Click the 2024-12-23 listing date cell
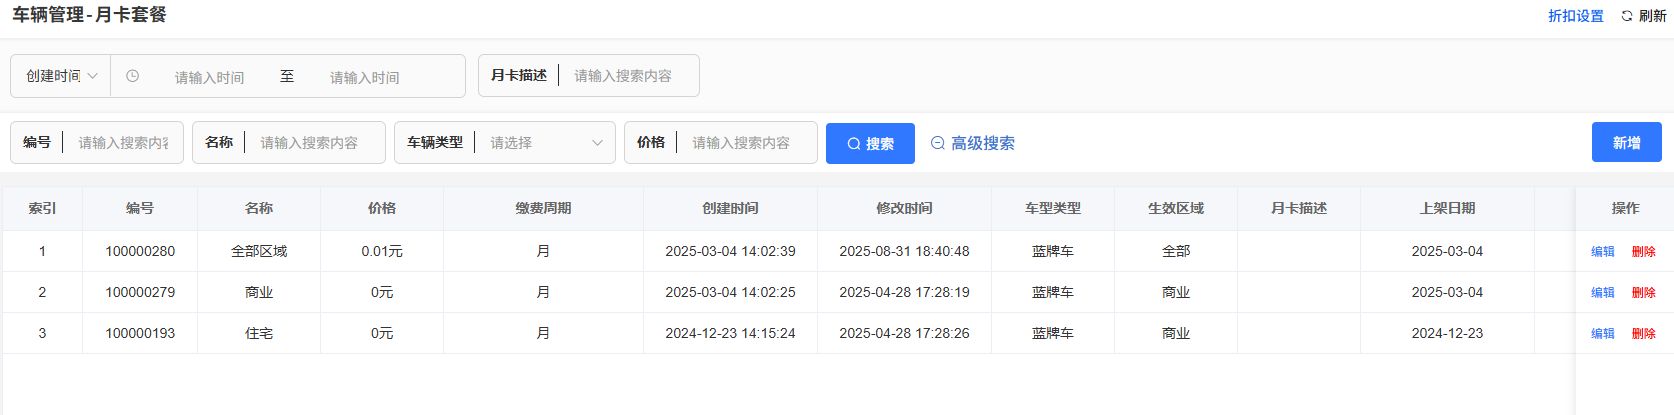Viewport: 1674px width, 415px height. click(x=1447, y=333)
